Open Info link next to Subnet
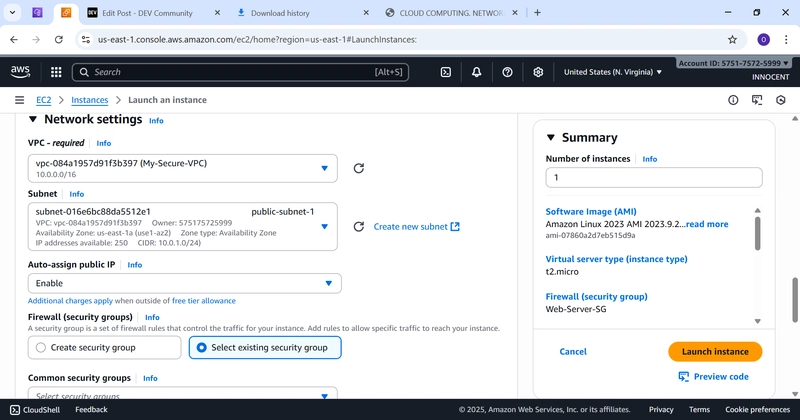The image size is (800, 420). pos(77,194)
